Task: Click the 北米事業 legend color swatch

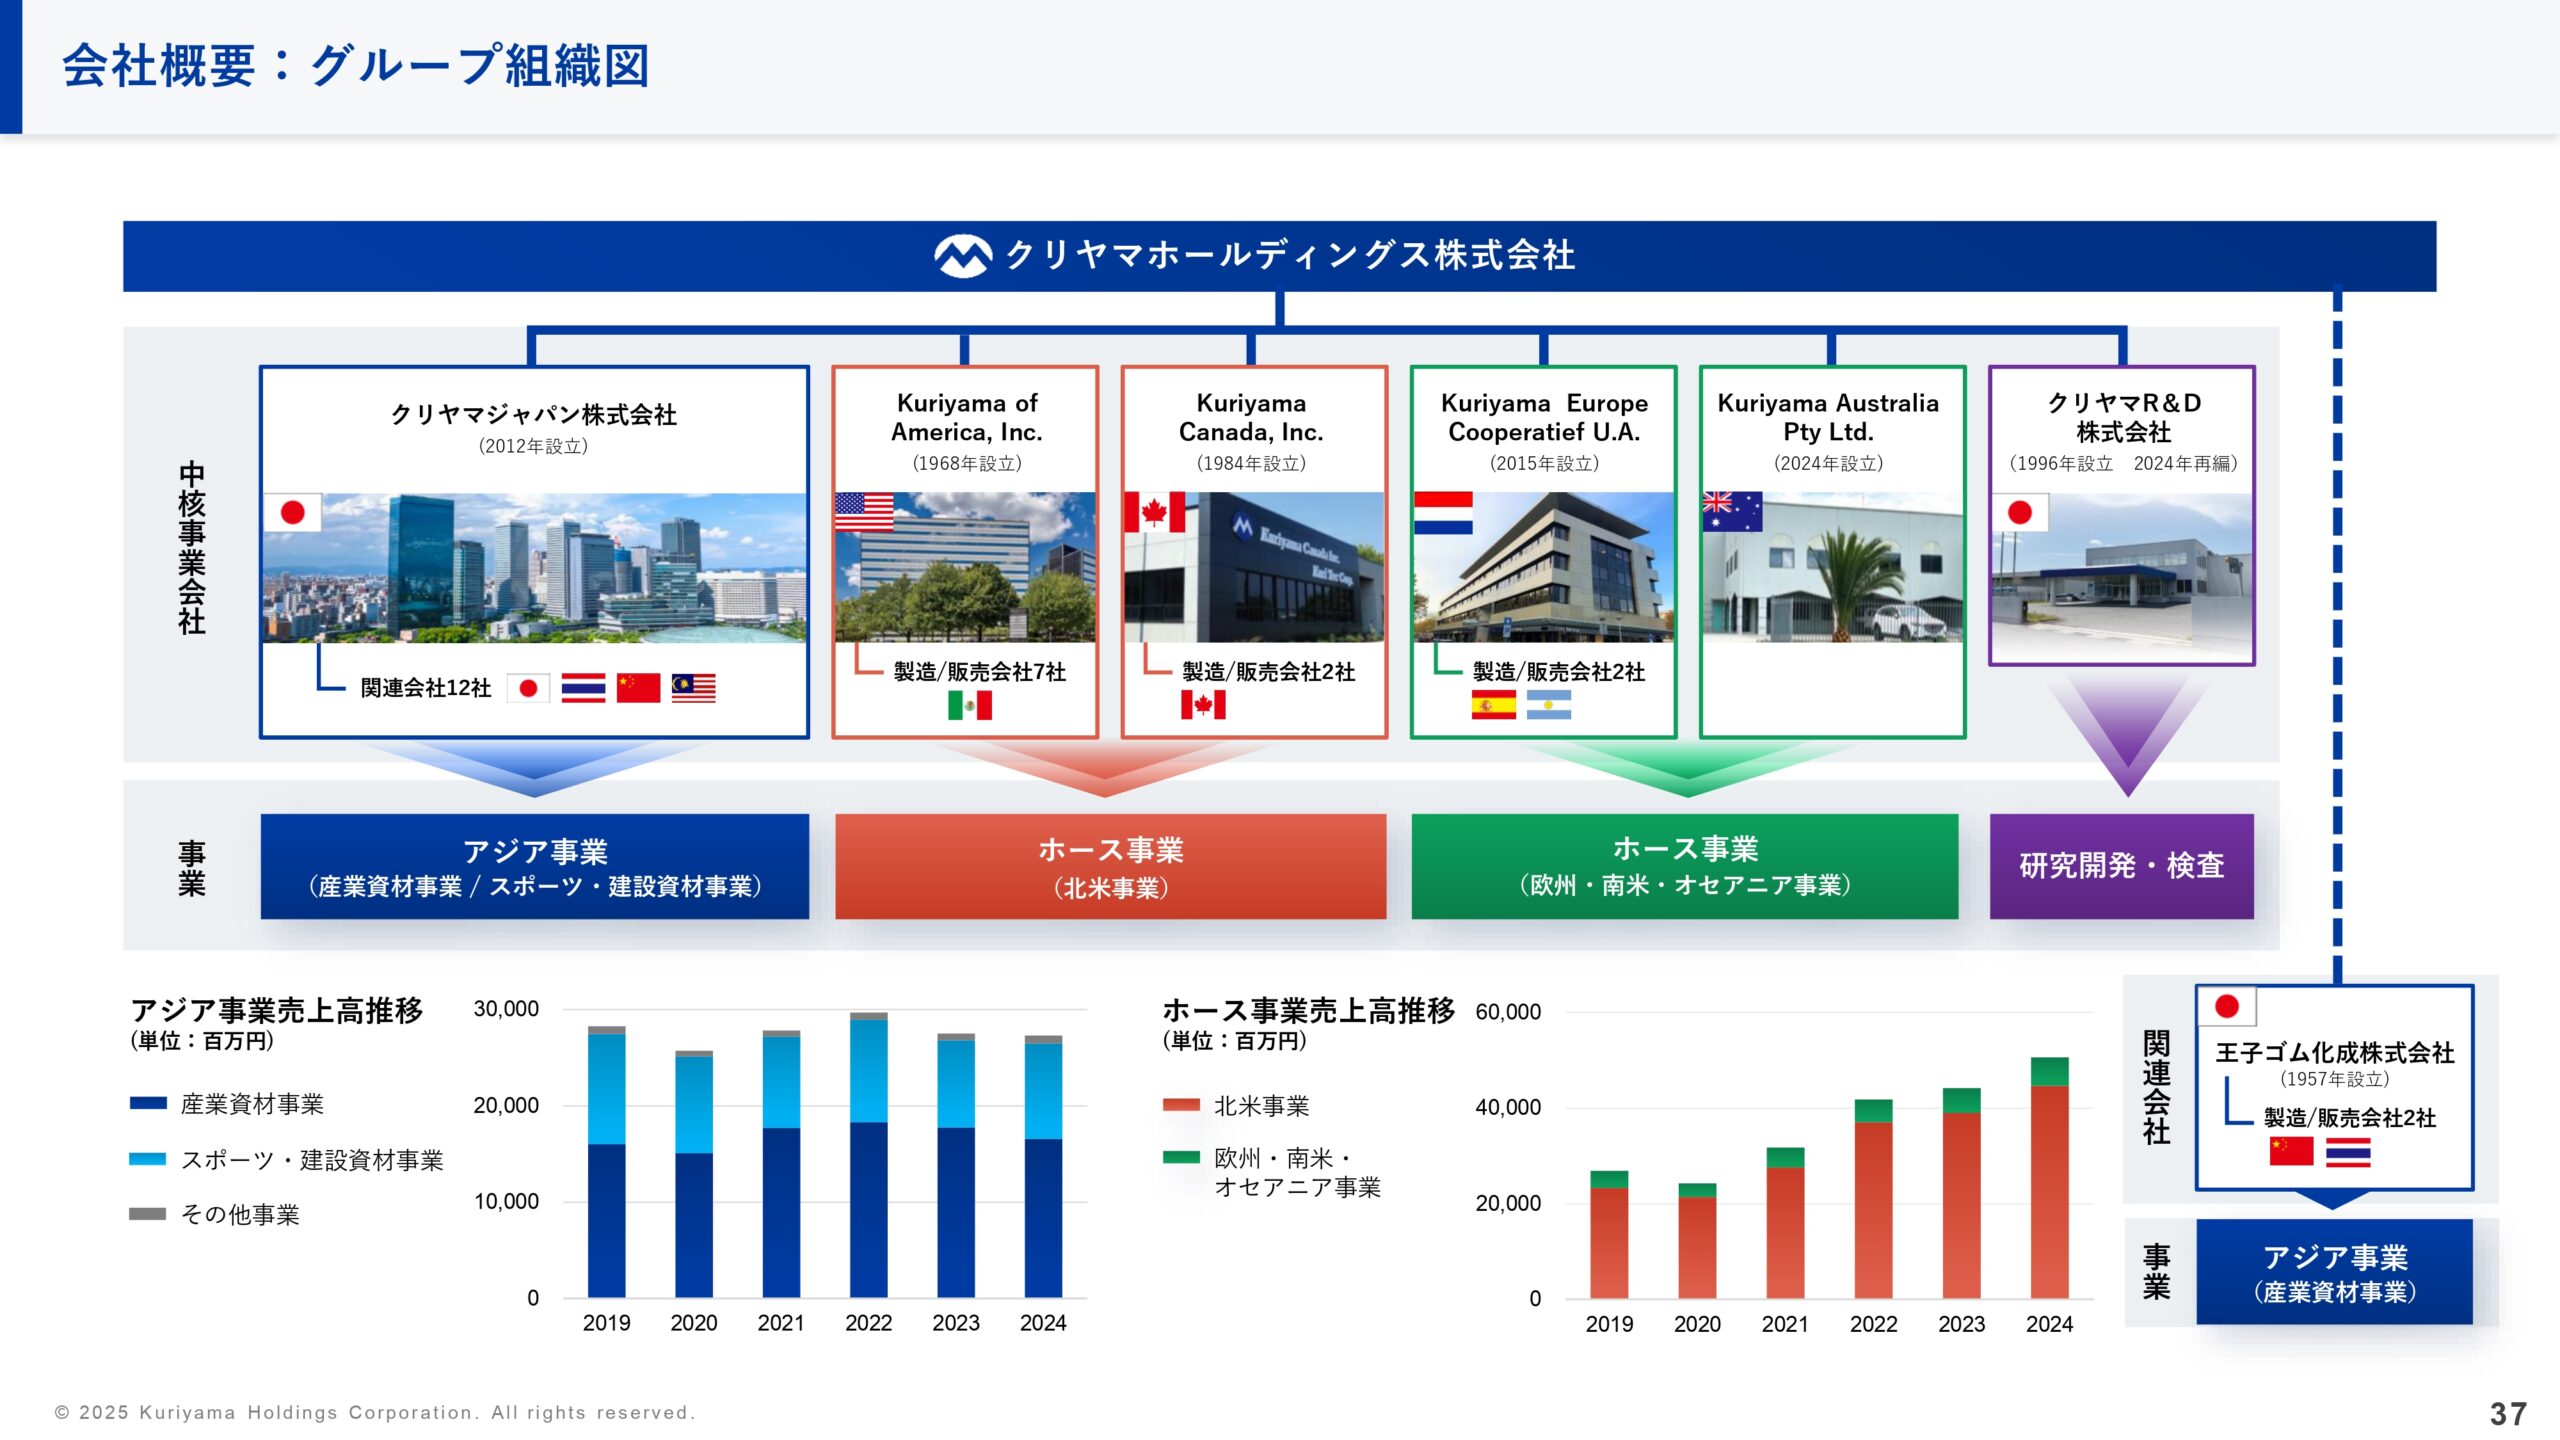Action: (x=1181, y=1105)
